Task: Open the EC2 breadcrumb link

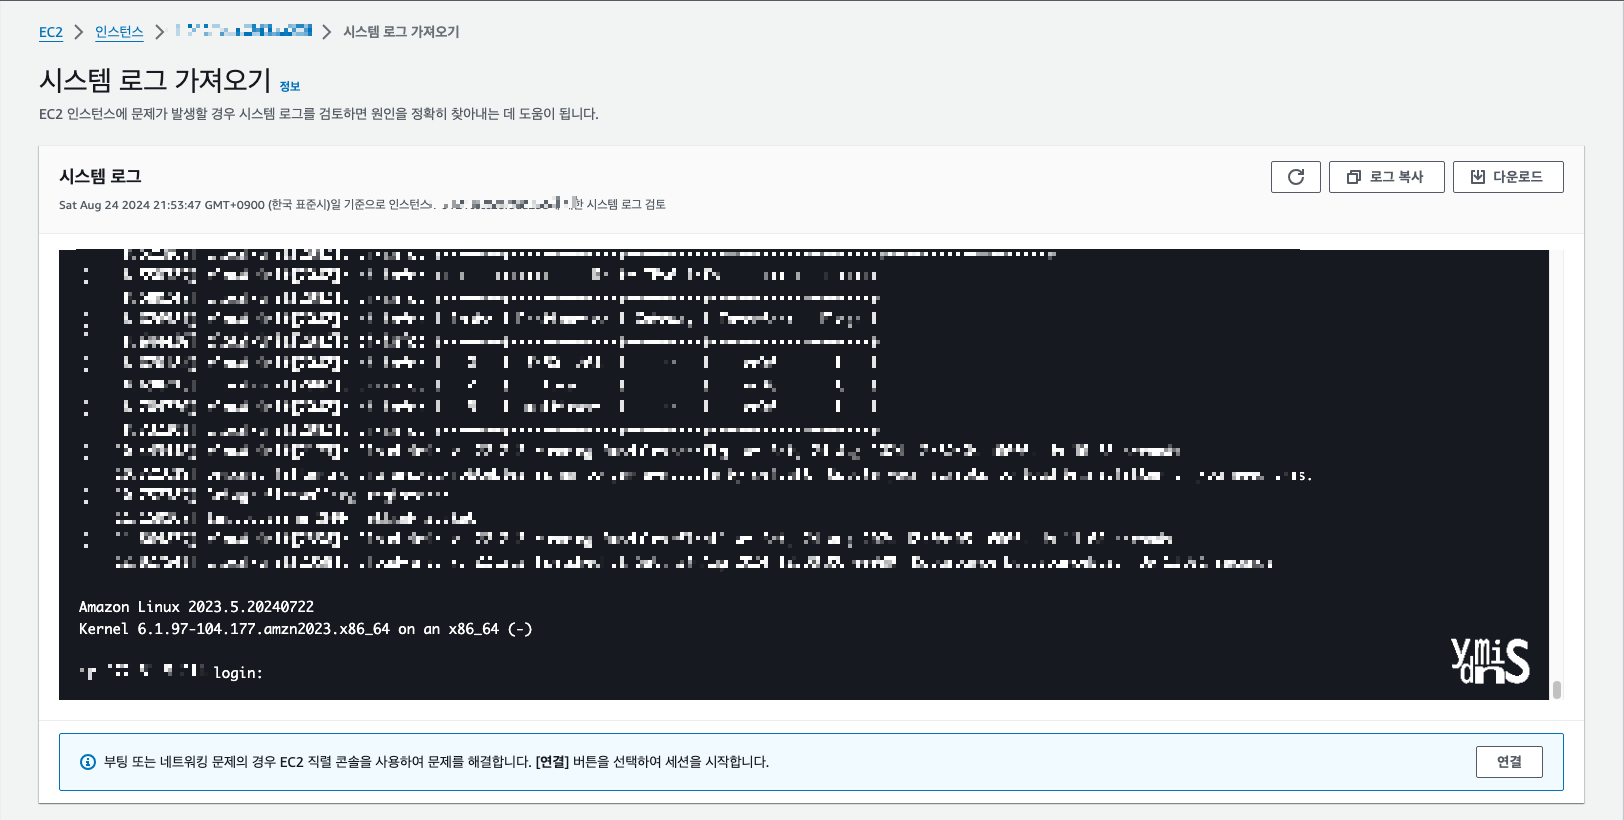Action: point(51,32)
